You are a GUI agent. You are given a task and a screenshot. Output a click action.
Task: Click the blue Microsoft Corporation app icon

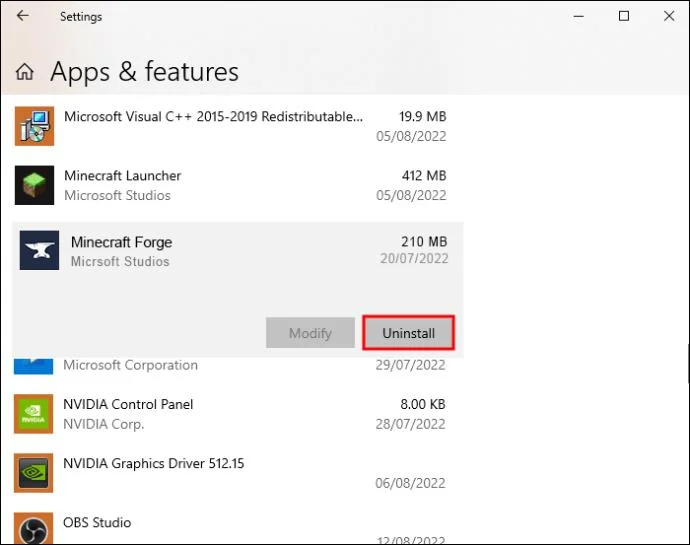(33, 366)
